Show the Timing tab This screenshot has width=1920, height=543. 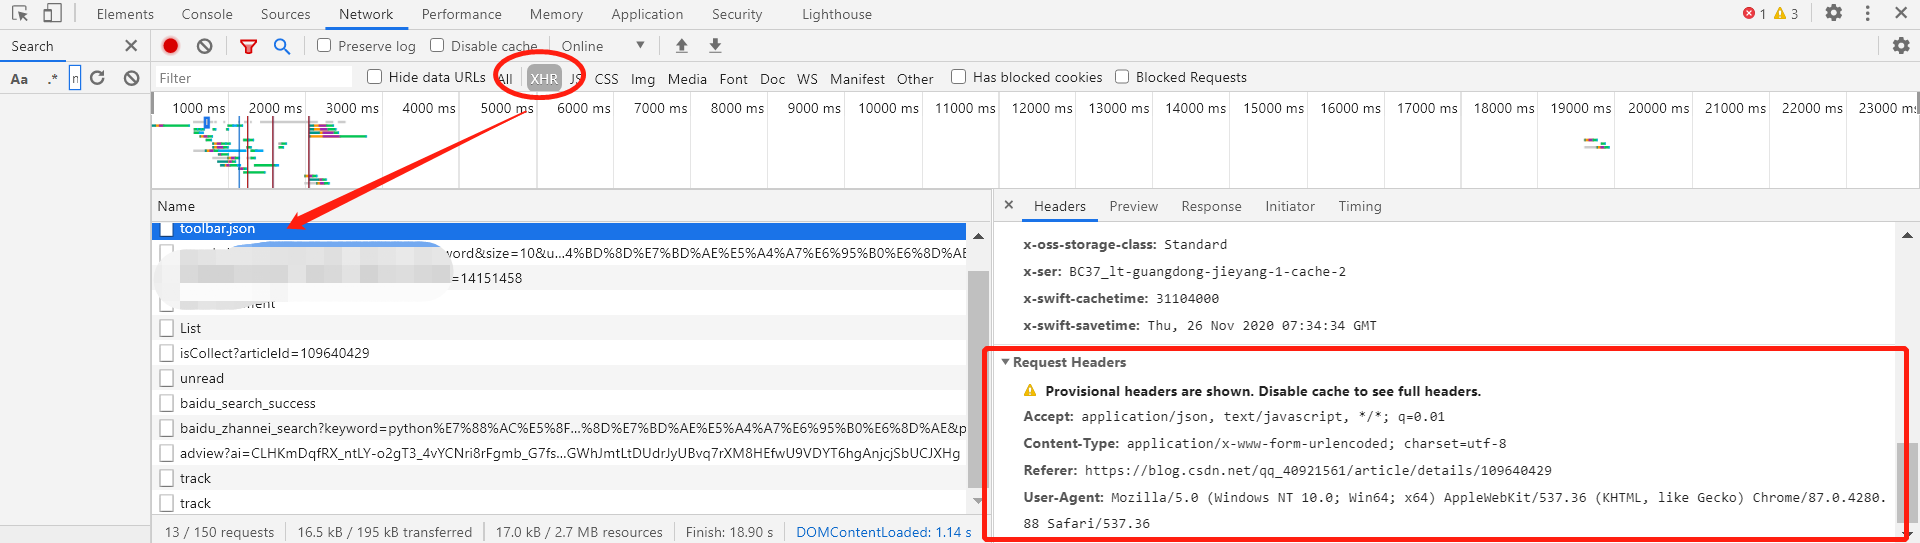pyautogui.click(x=1360, y=206)
